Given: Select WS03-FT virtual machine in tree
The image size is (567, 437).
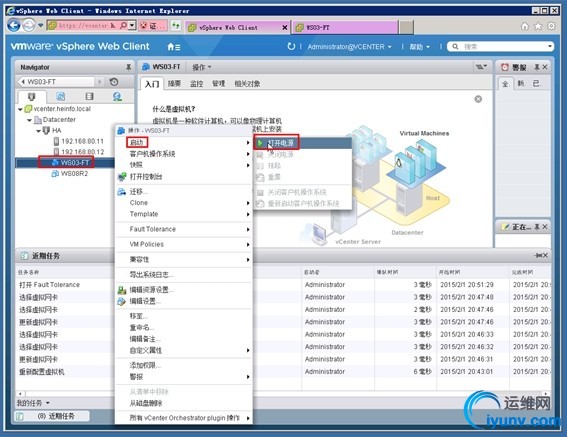Looking at the screenshot, I should [75, 163].
